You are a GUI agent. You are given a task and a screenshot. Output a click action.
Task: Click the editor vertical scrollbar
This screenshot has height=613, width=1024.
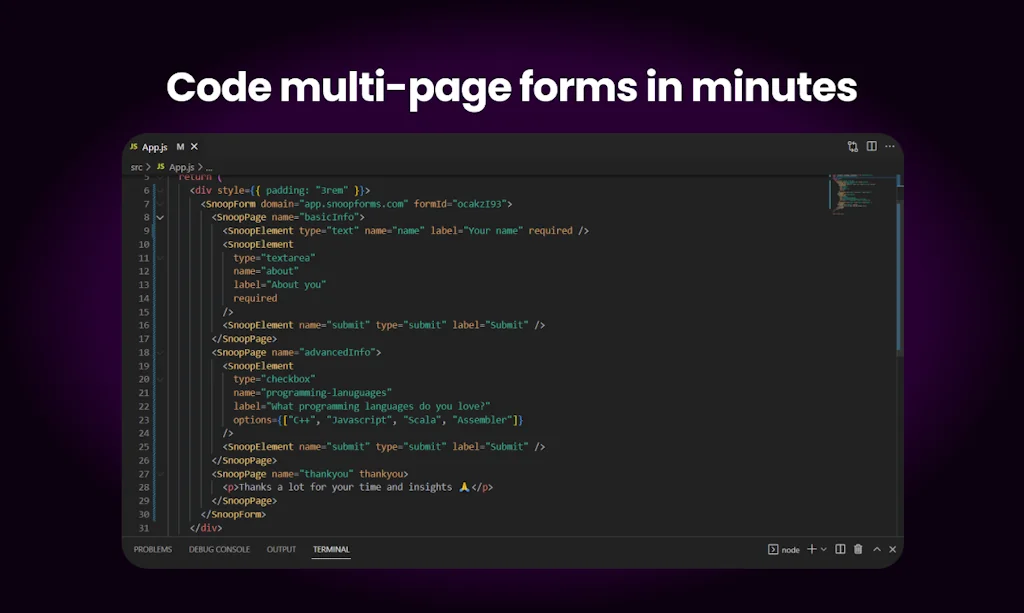point(898,270)
